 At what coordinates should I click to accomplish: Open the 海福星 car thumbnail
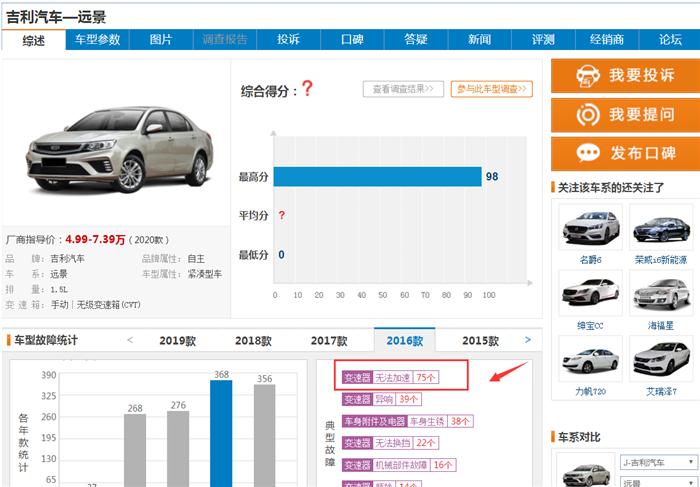point(661,293)
